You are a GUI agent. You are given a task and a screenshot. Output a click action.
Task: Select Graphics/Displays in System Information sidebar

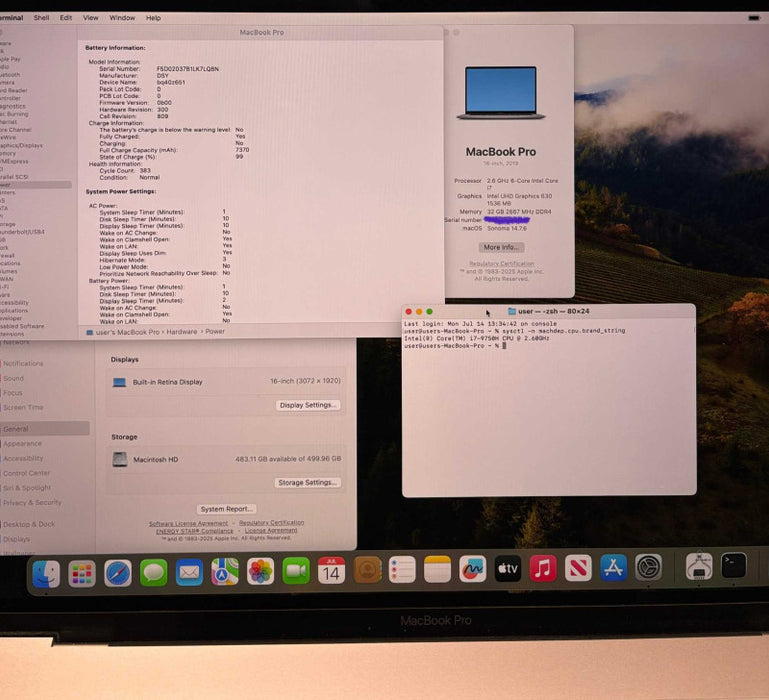tap(22, 145)
